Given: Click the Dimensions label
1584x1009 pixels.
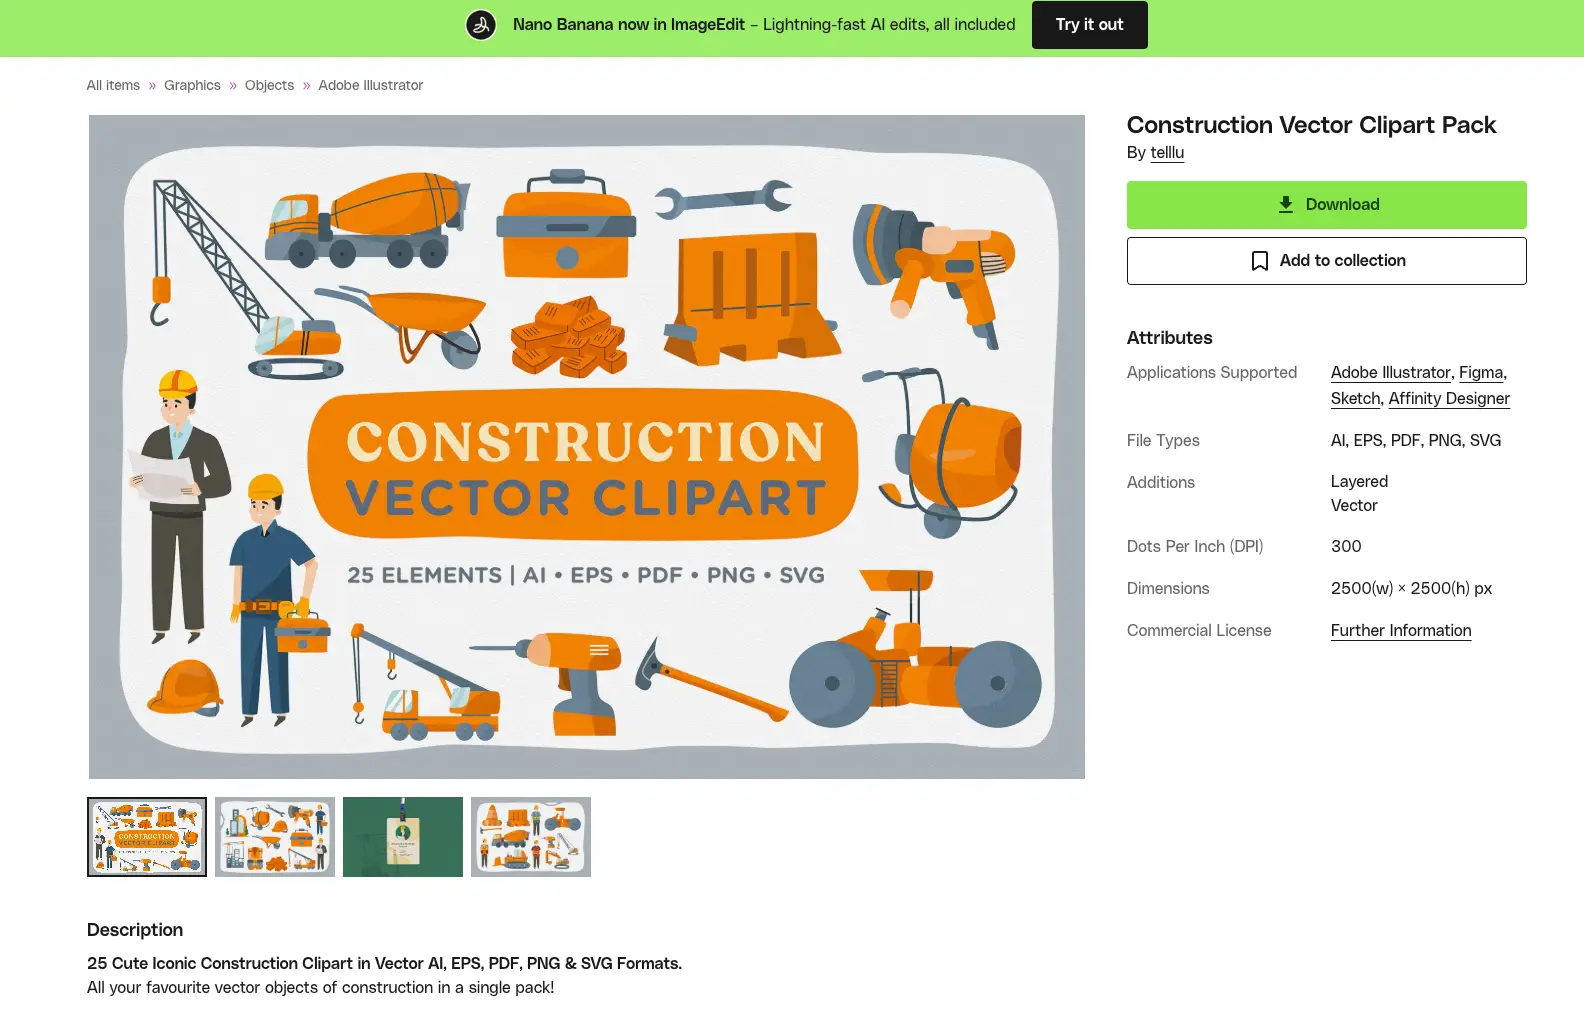Looking at the screenshot, I should pos(1168,588).
